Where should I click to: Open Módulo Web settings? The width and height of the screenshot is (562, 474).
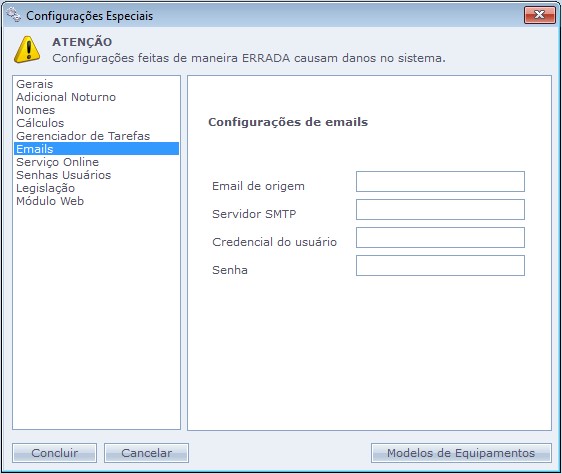pos(50,201)
